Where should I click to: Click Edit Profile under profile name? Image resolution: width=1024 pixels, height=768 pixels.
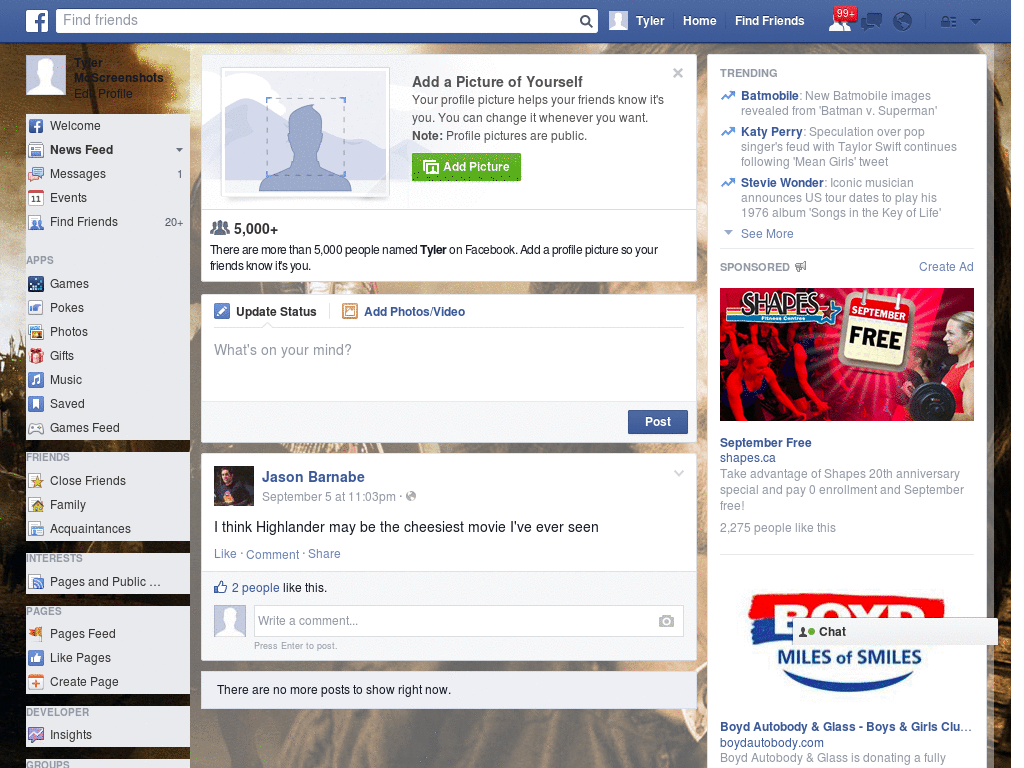103,94
